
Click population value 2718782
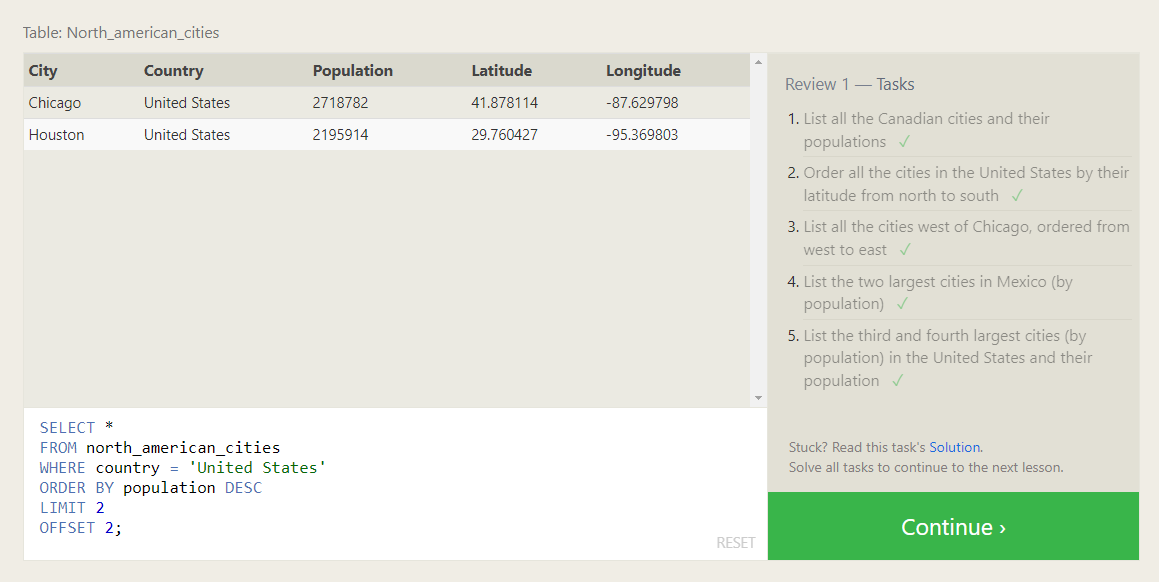click(340, 103)
